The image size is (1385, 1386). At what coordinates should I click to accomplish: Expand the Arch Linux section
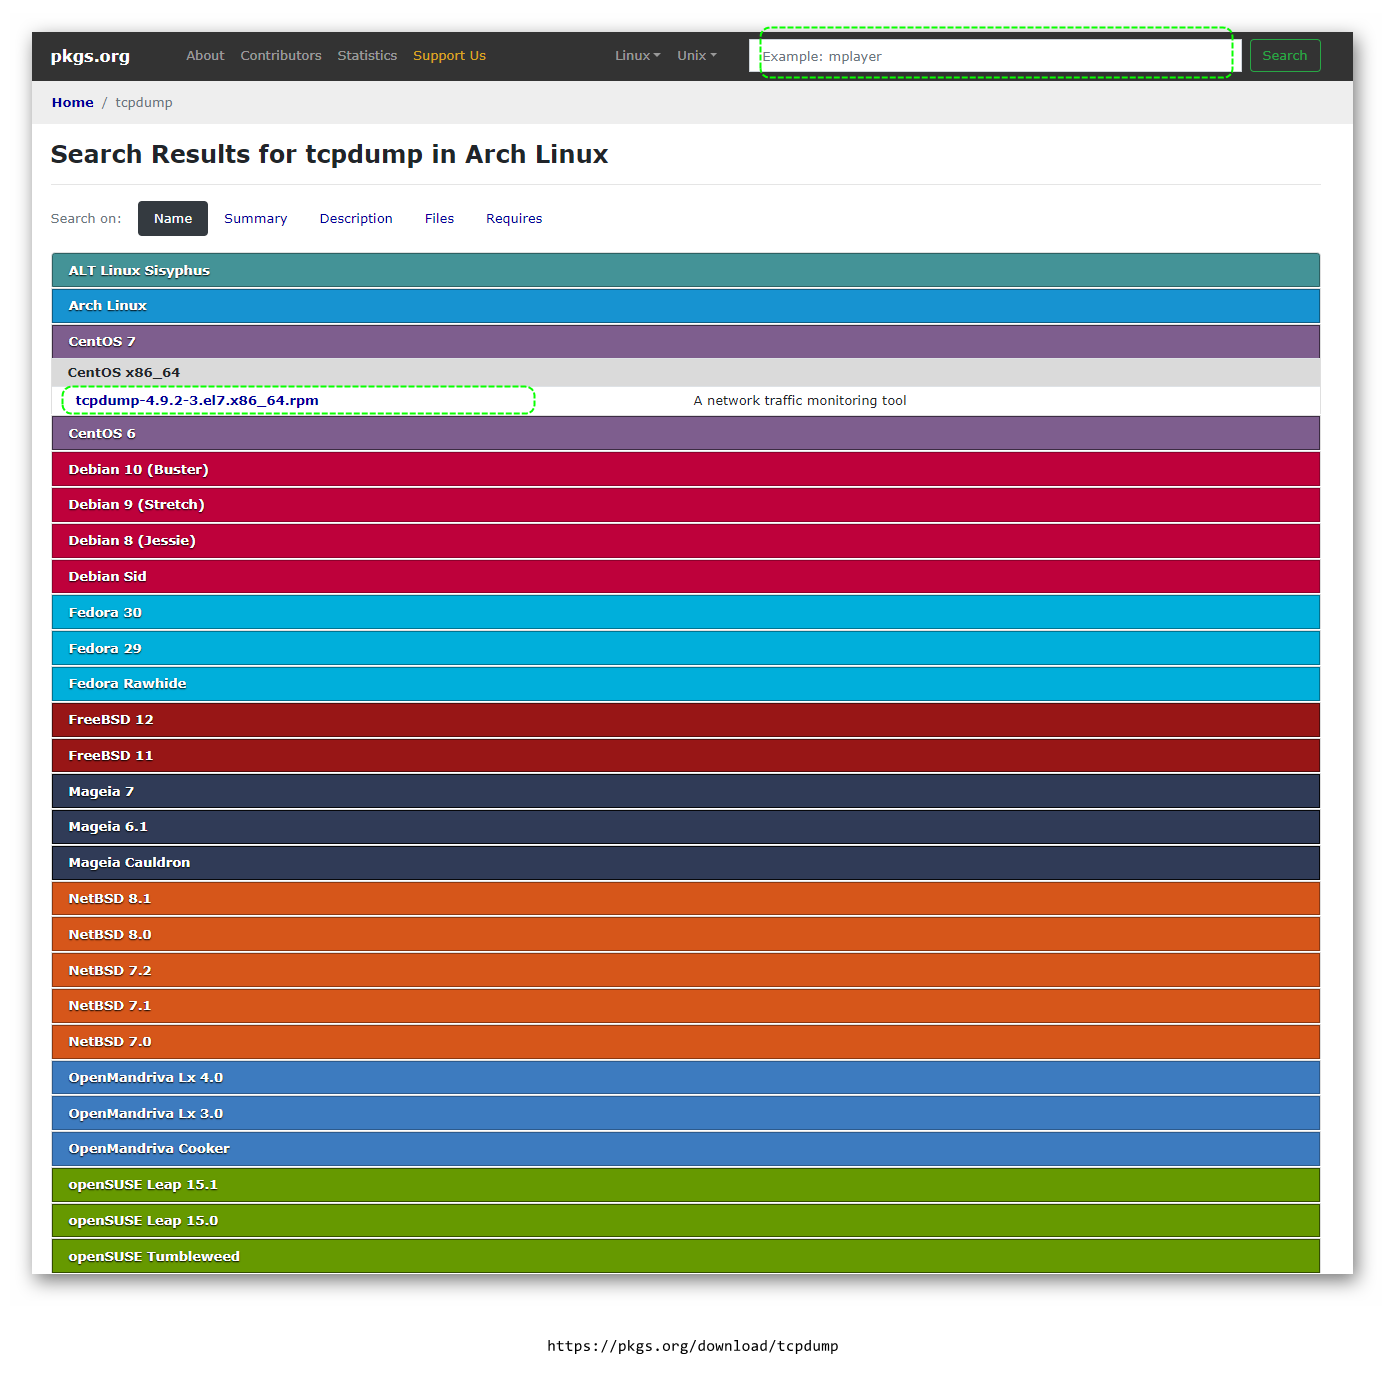point(686,306)
